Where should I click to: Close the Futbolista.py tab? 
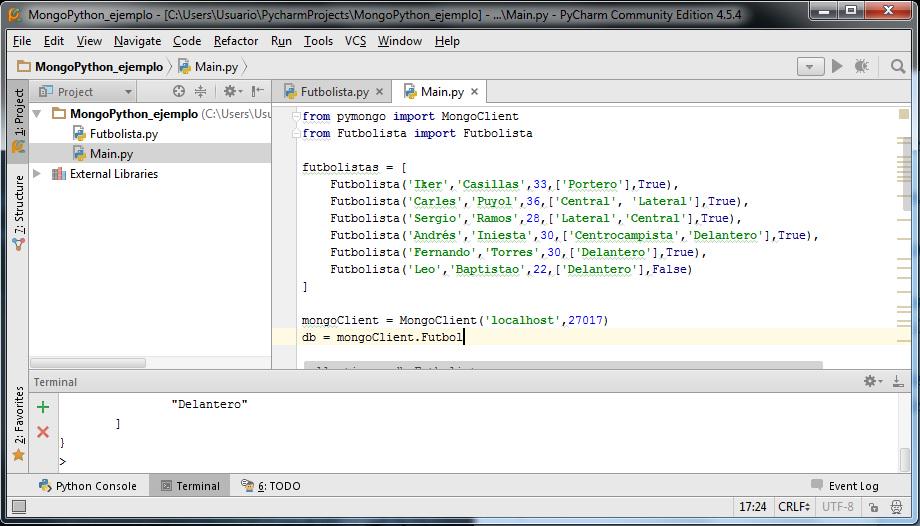coord(380,92)
